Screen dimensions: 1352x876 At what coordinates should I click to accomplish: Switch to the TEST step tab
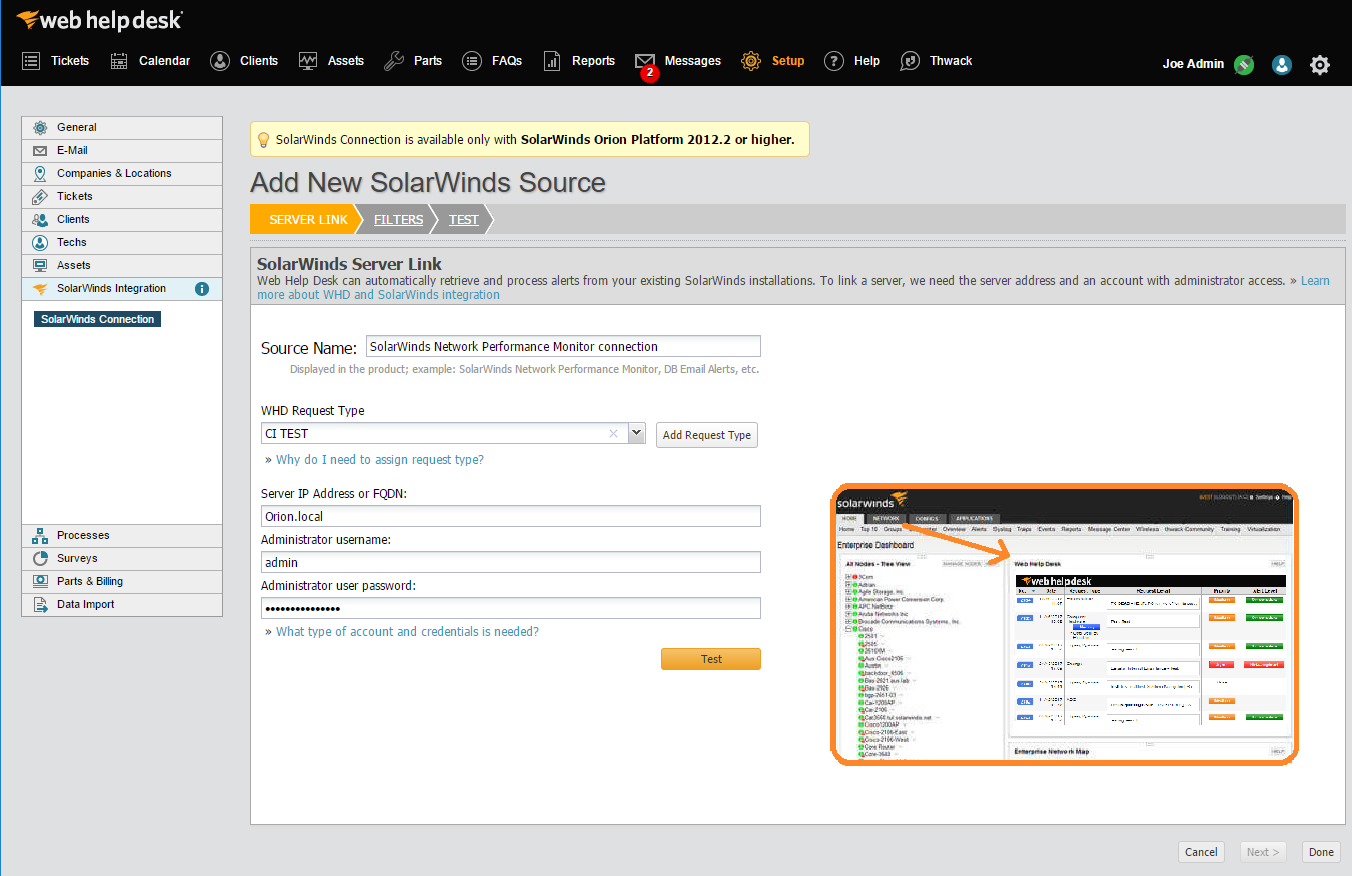[464, 220]
